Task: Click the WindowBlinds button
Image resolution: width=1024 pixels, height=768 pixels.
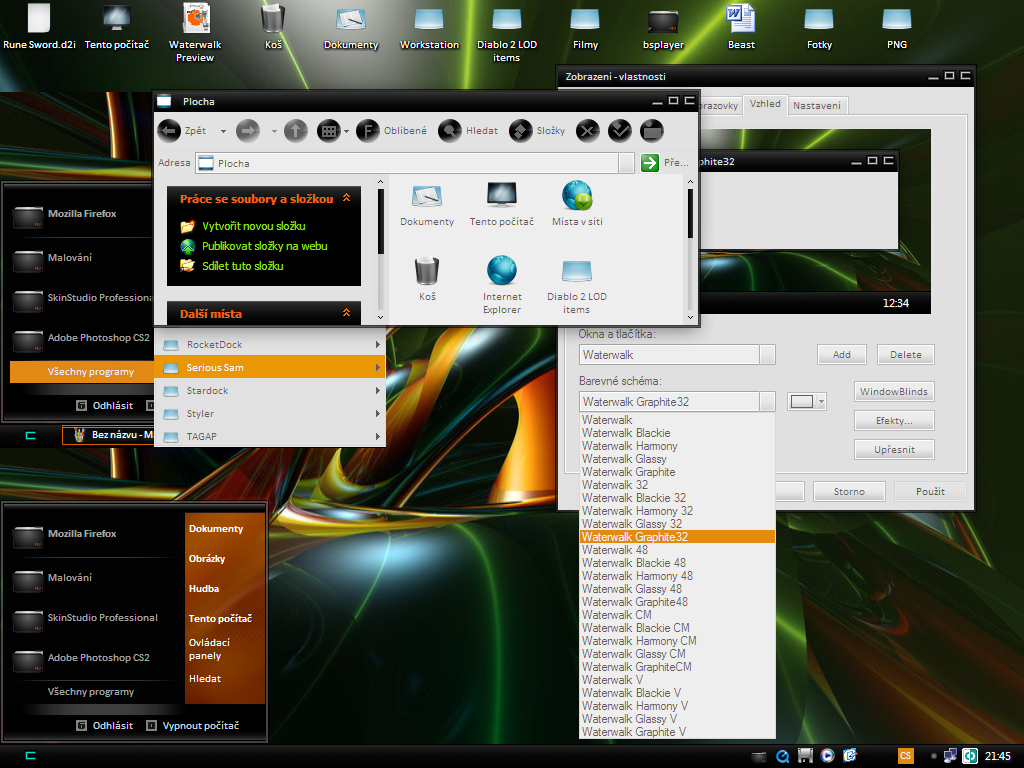Action: point(893,391)
